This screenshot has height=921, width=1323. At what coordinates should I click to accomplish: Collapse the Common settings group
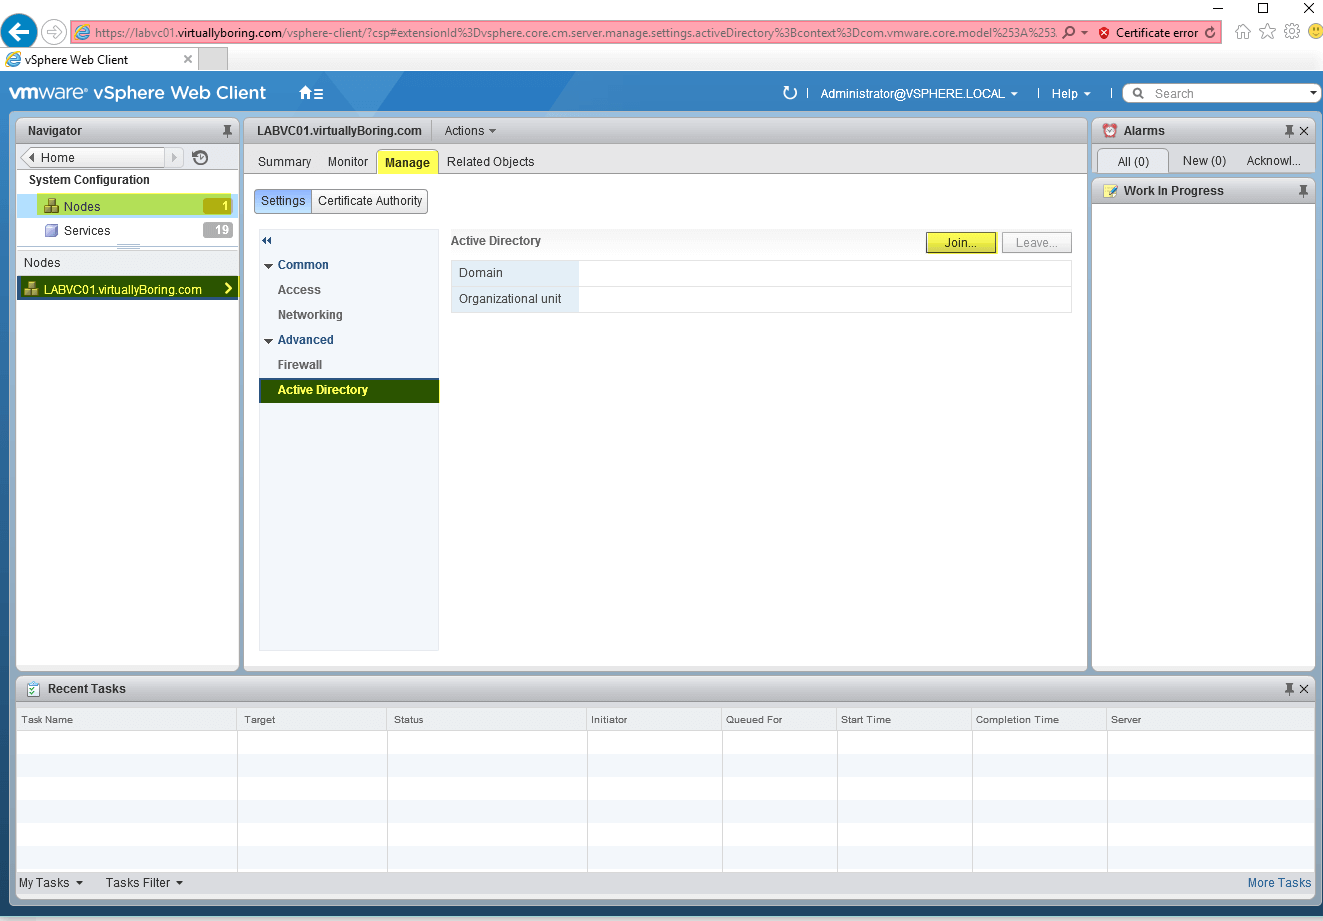pyautogui.click(x=268, y=266)
